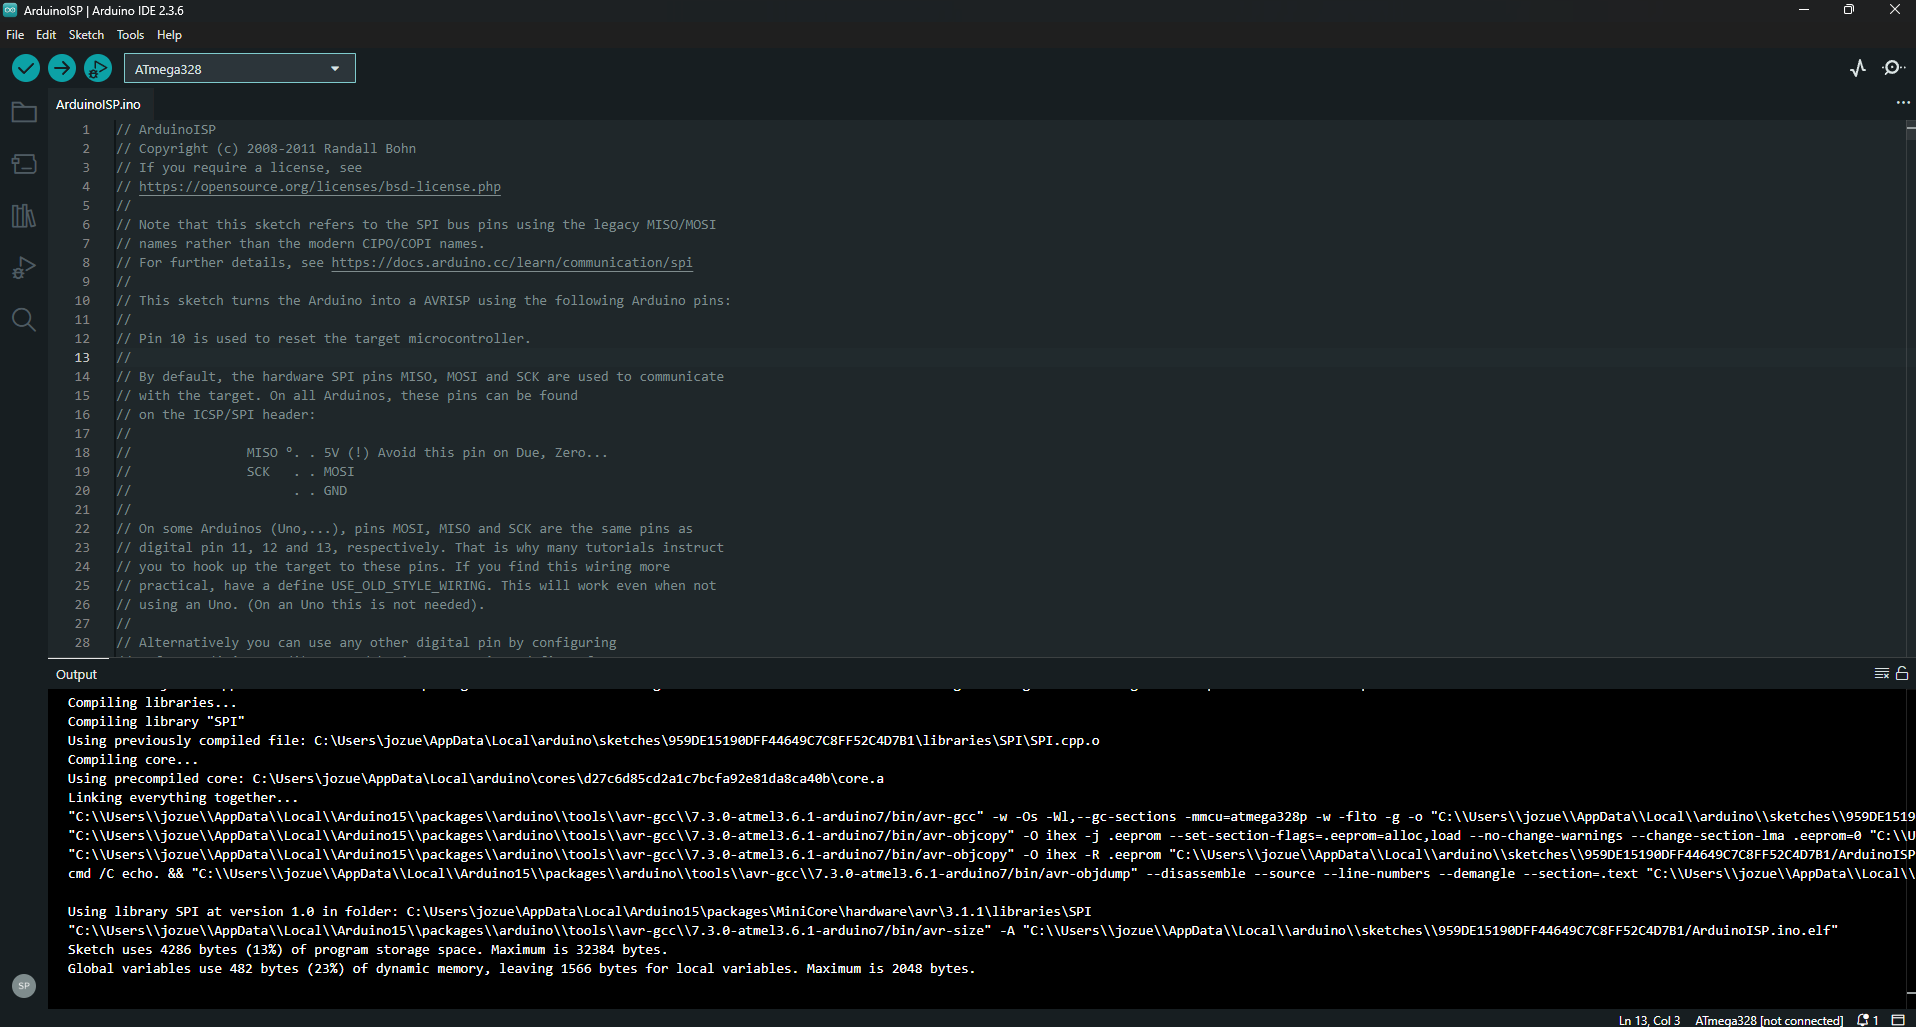Open the Serial Plotter
Screen dimensions: 1916x1027
(x=1858, y=68)
